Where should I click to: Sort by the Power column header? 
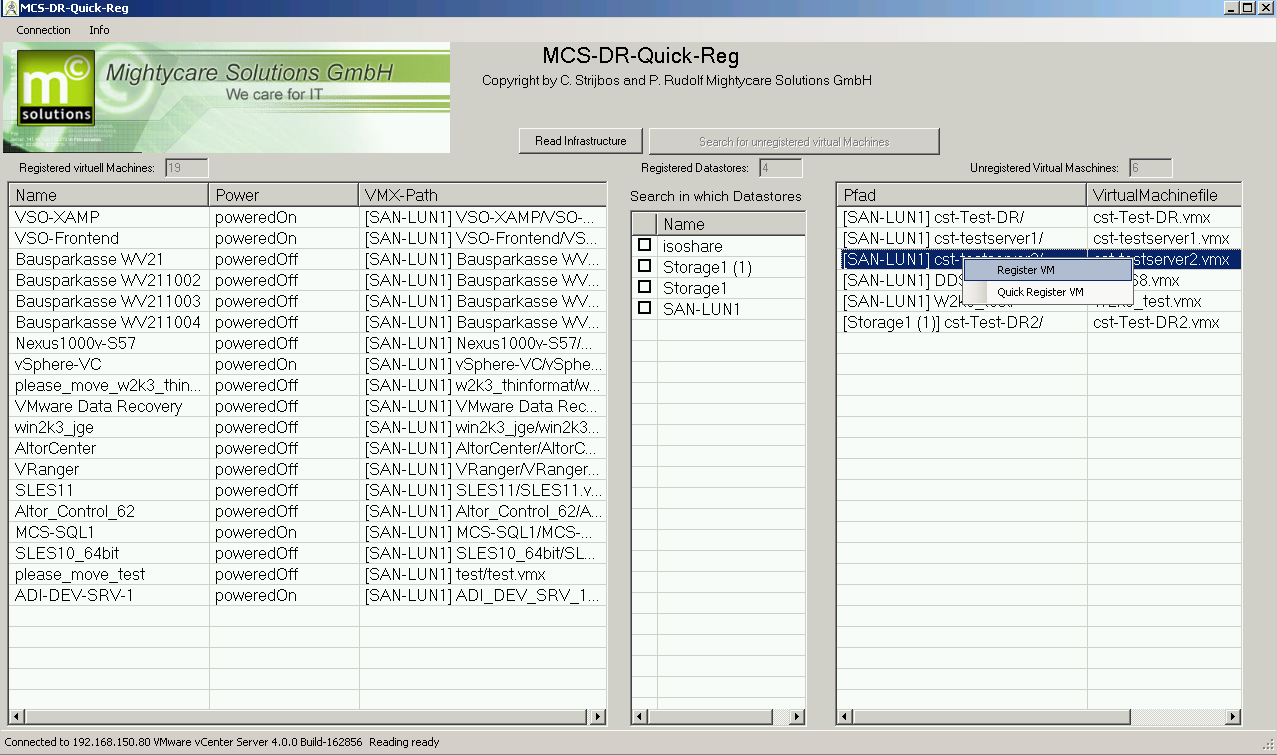click(x=283, y=195)
